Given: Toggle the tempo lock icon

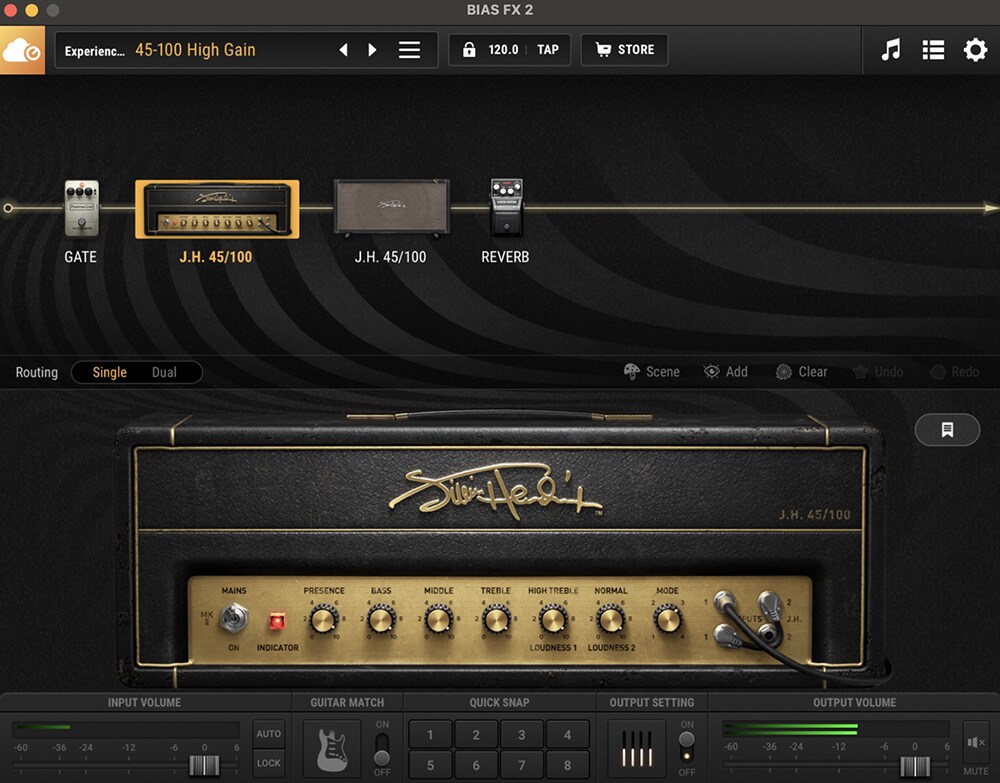Looking at the screenshot, I should (469, 50).
